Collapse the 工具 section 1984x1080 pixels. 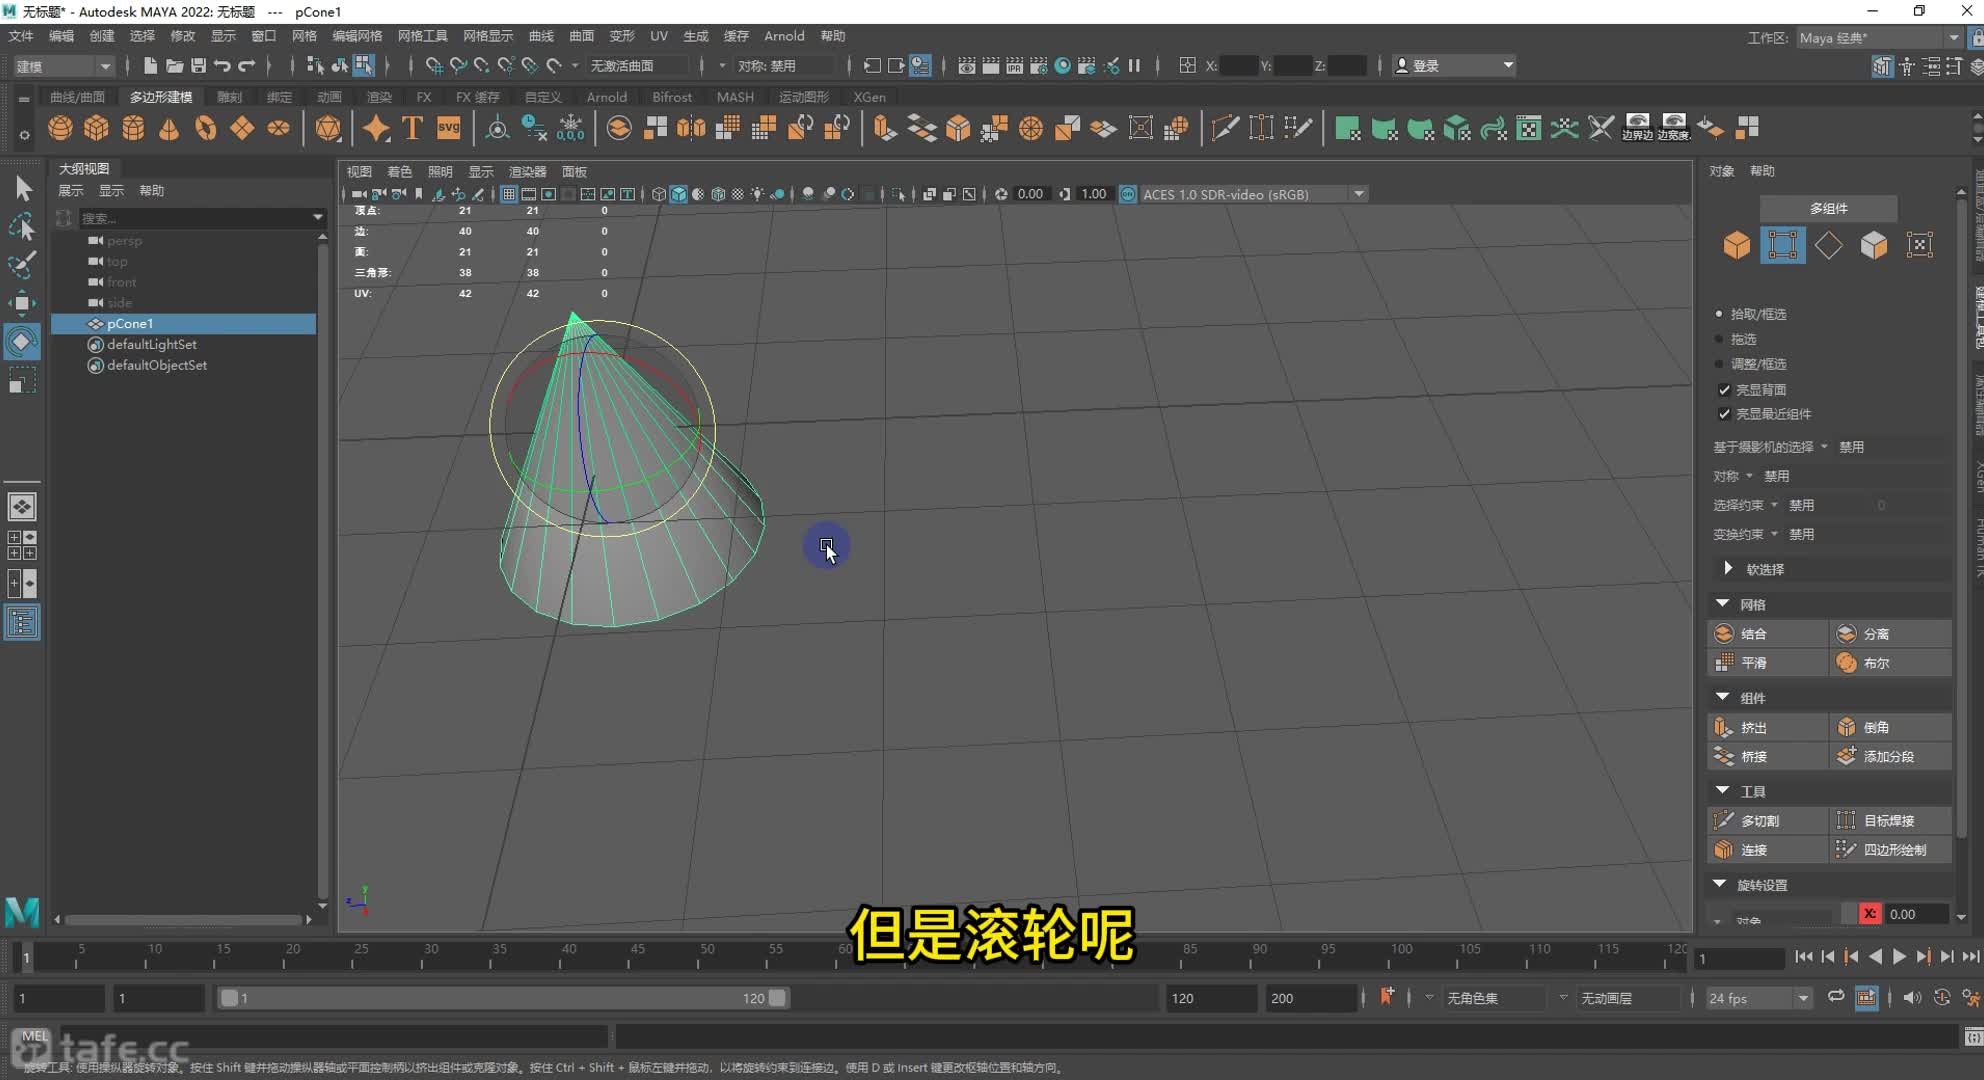pos(1722,791)
